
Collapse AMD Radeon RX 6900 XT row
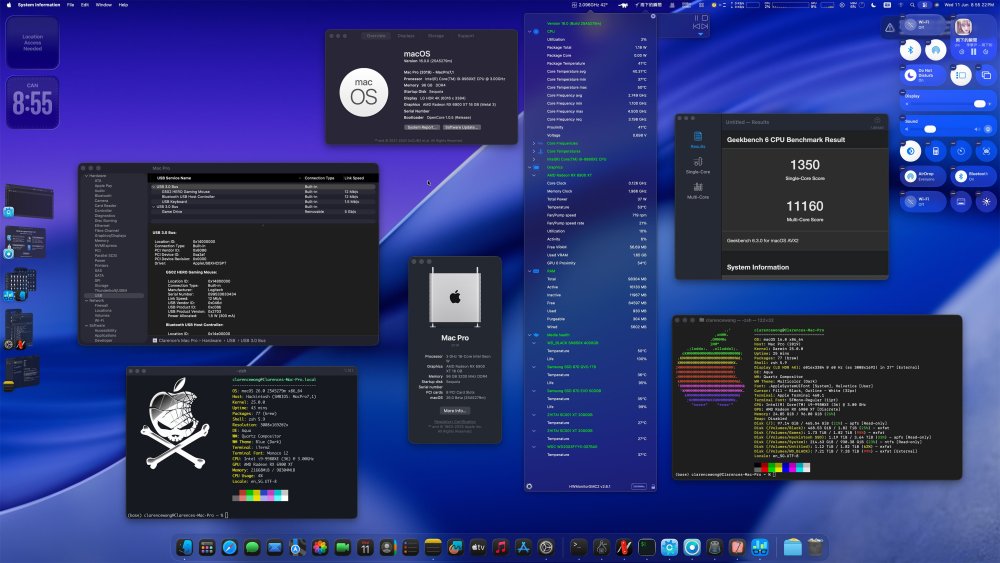click(534, 175)
